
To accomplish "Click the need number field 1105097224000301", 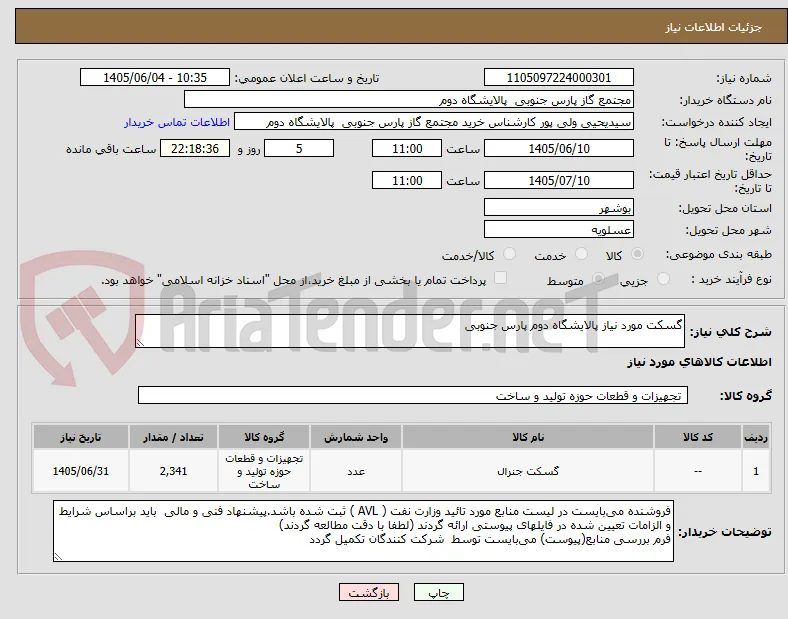I will click(x=558, y=78).
